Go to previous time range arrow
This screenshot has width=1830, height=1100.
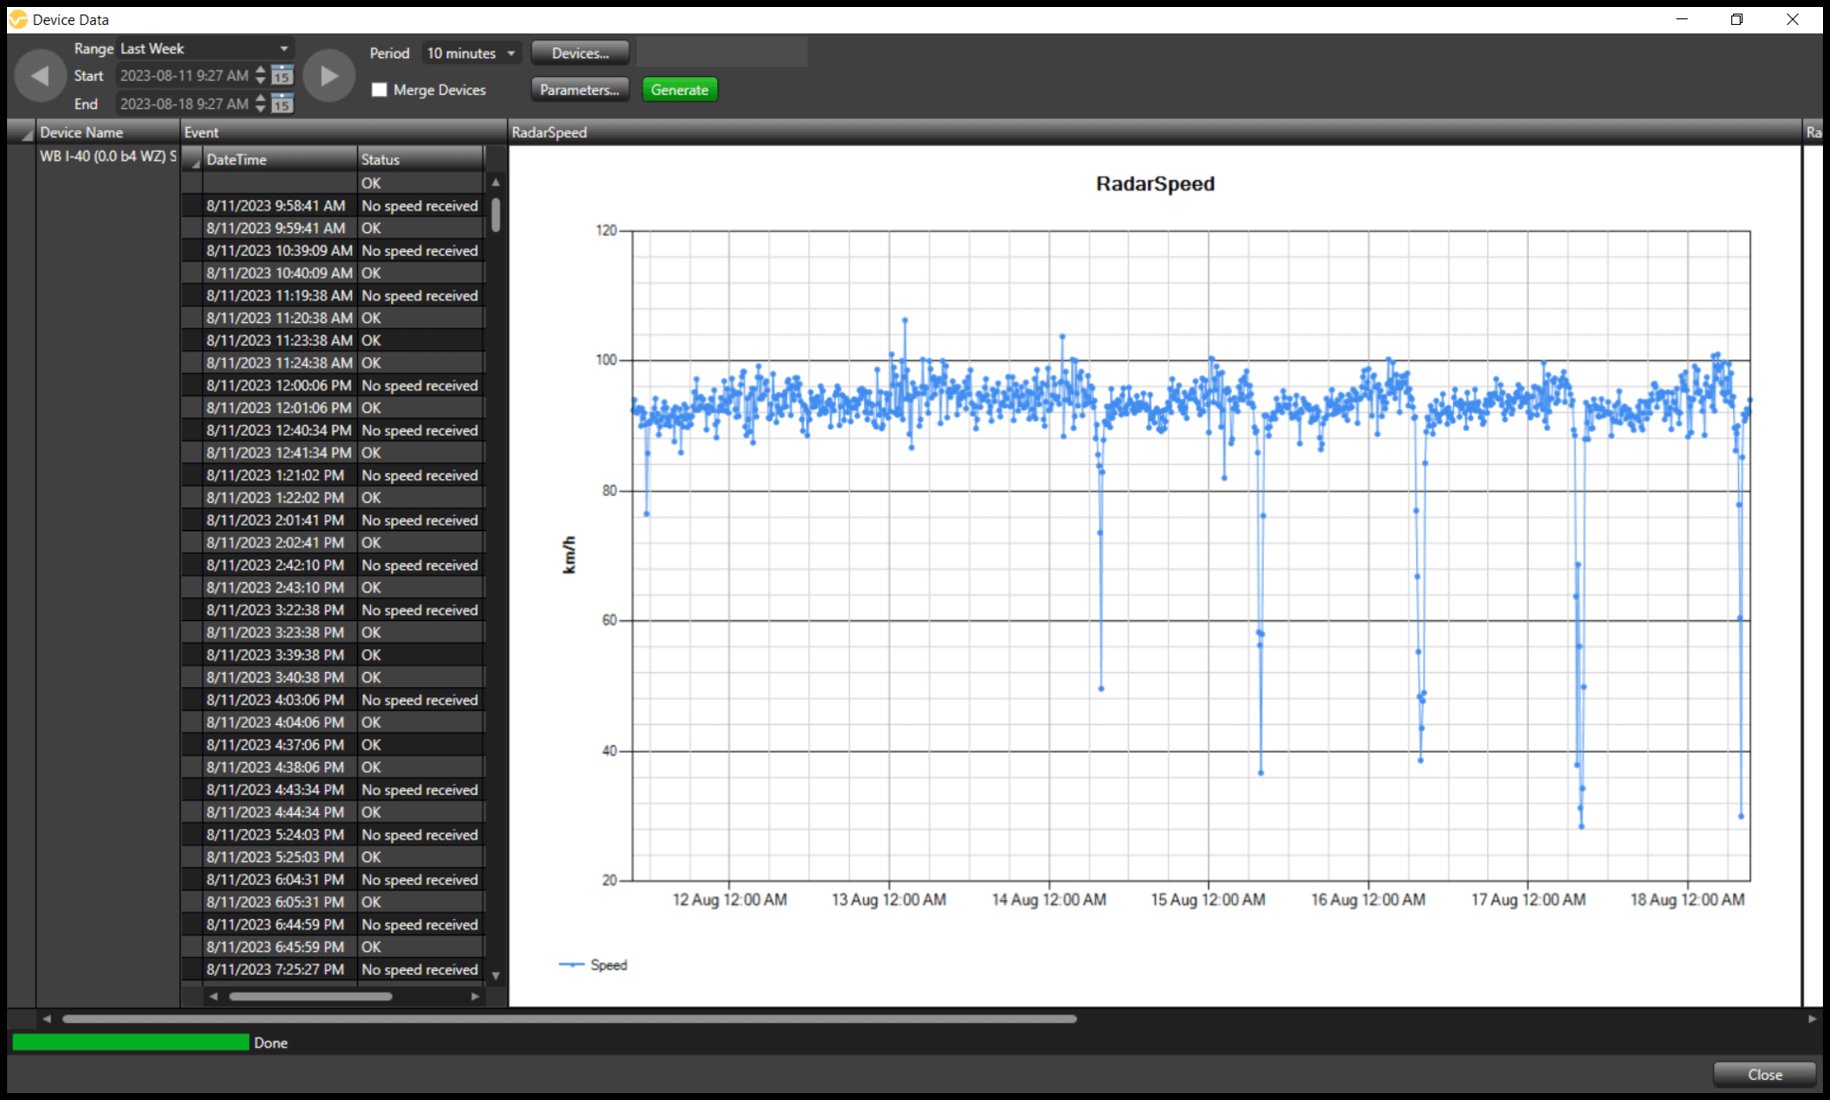[x=40, y=76]
